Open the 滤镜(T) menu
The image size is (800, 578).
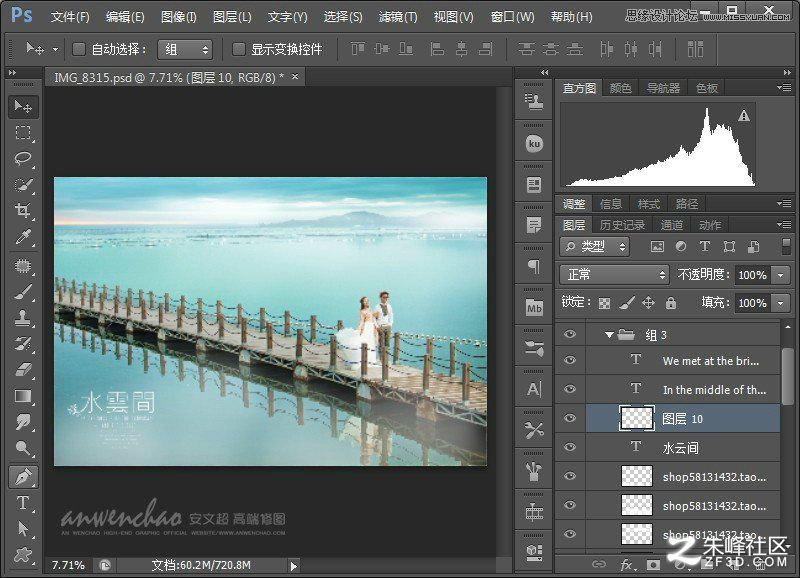(x=398, y=17)
